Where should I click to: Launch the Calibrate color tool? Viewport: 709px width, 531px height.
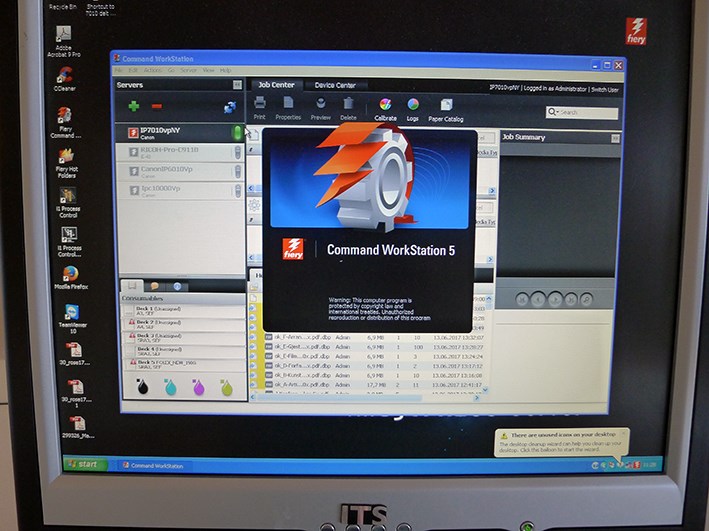[x=385, y=109]
